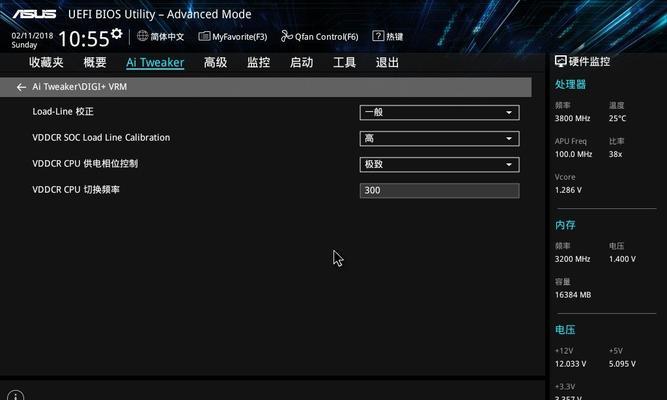Image resolution: width=667 pixels, height=400 pixels.
Task: Click the +5V label
Action: (x=616, y=351)
